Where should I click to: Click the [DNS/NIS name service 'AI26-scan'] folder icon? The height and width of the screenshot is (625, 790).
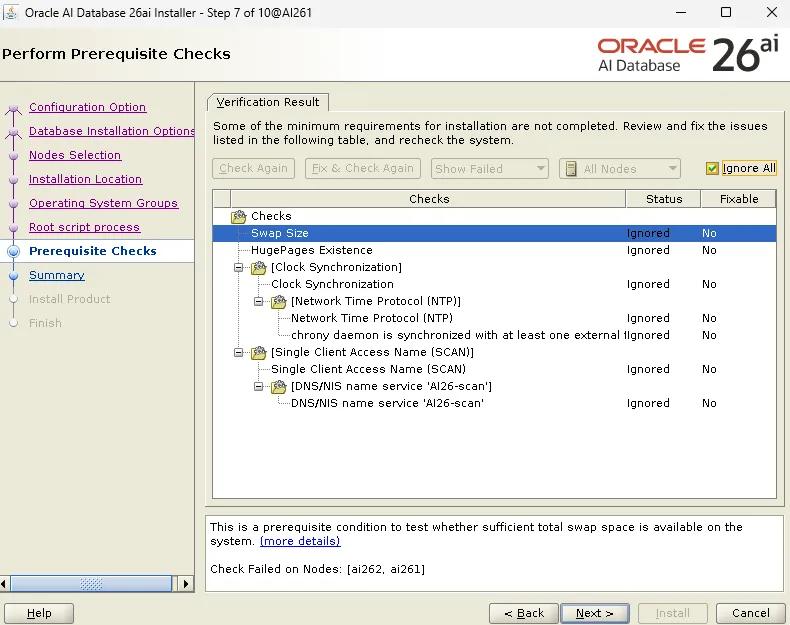click(279, 387)
